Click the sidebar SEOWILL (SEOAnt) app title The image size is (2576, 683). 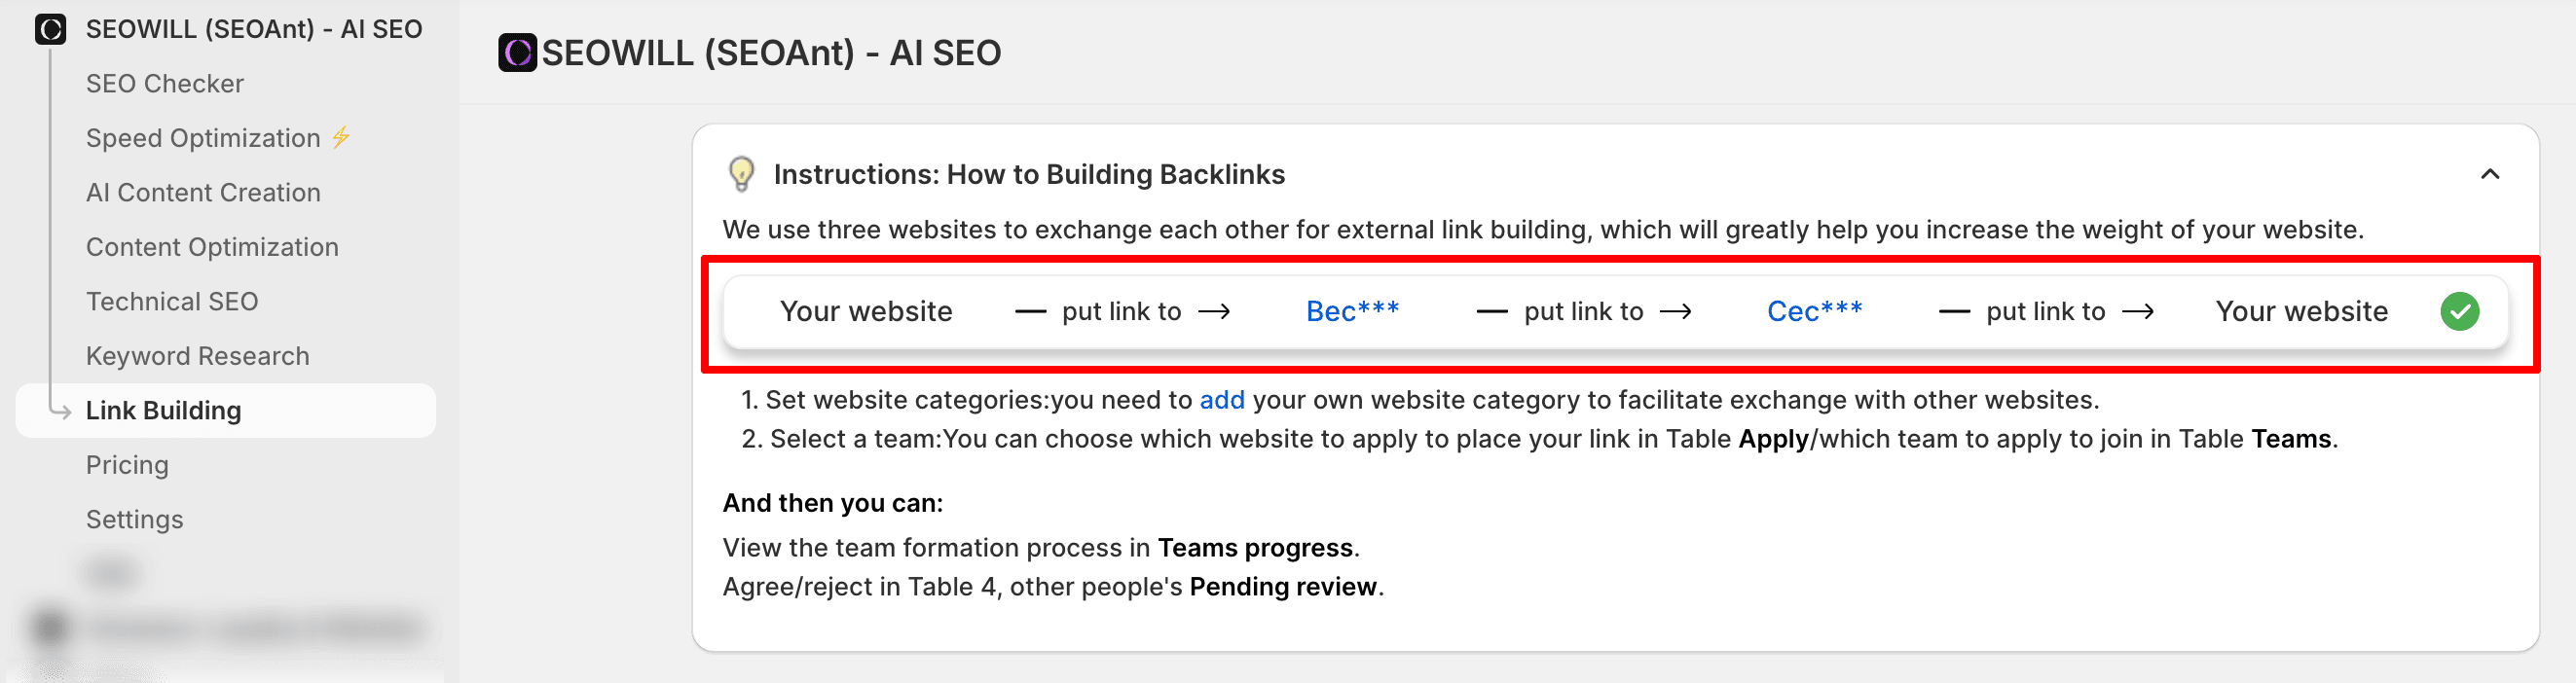pyautogui.click(x=254, y=29)
